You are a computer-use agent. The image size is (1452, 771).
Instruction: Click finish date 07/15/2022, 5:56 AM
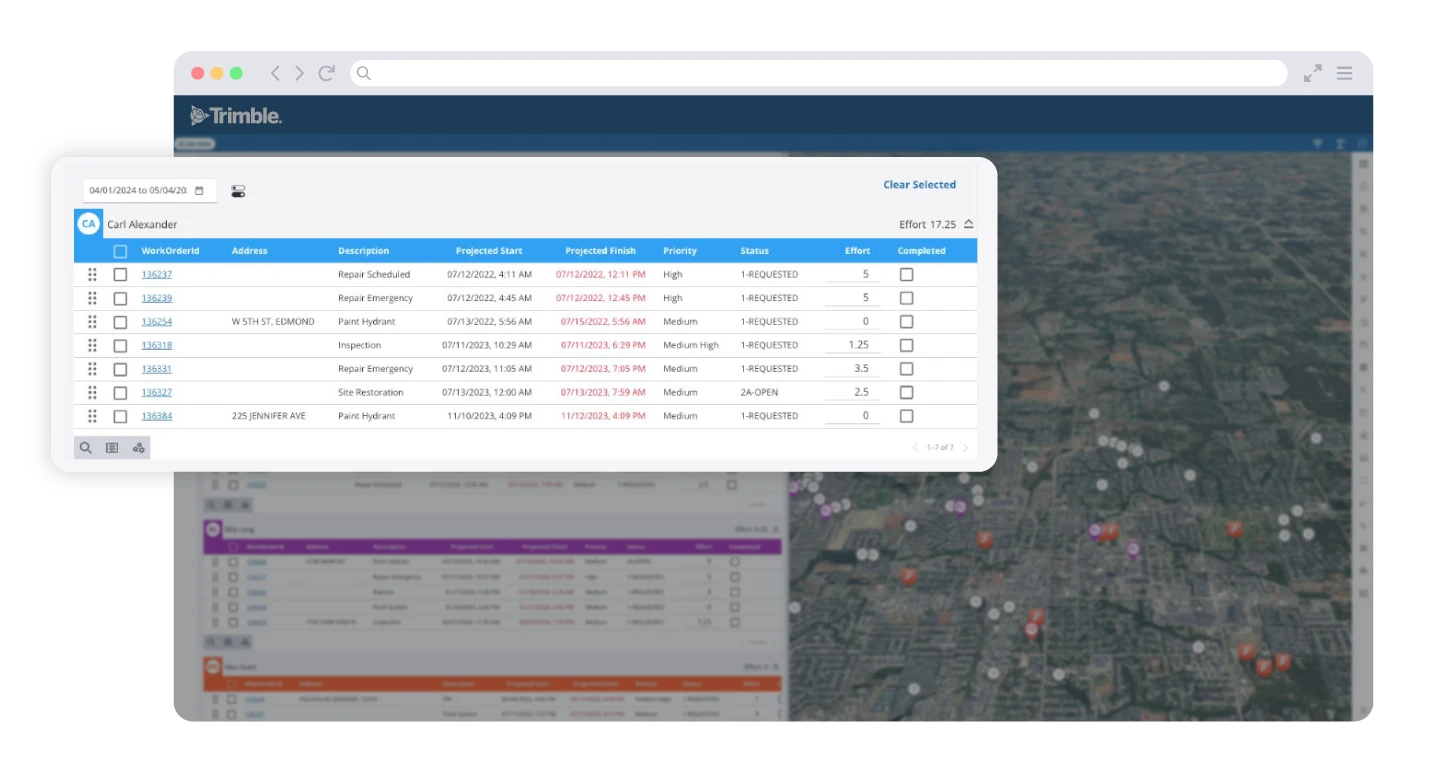(601, 322)
